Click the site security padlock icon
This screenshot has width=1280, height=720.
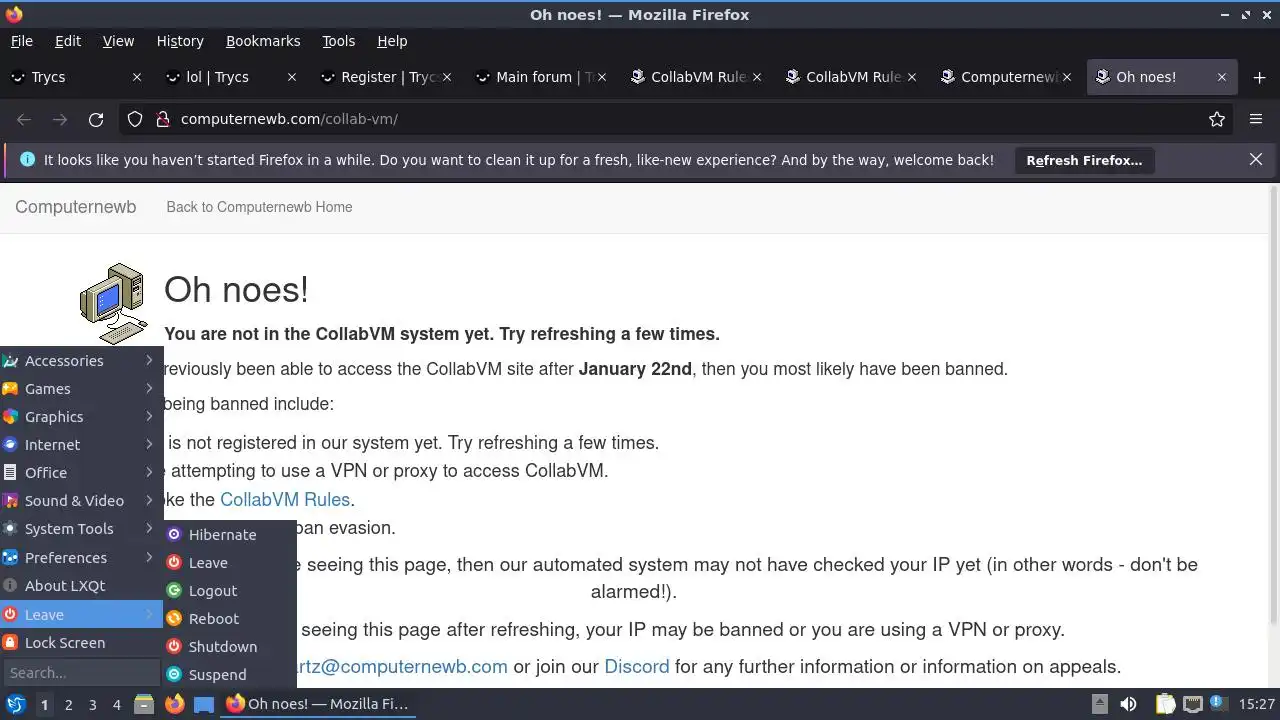tap(163, 119)
